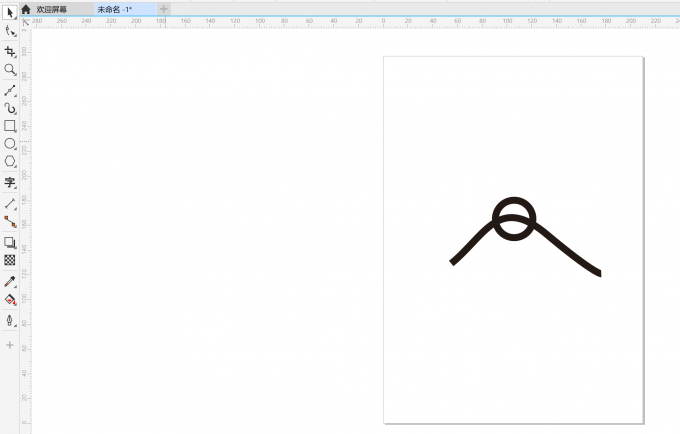Choose the Connector tool
The image size is (680, 434).
click(10, 221)
